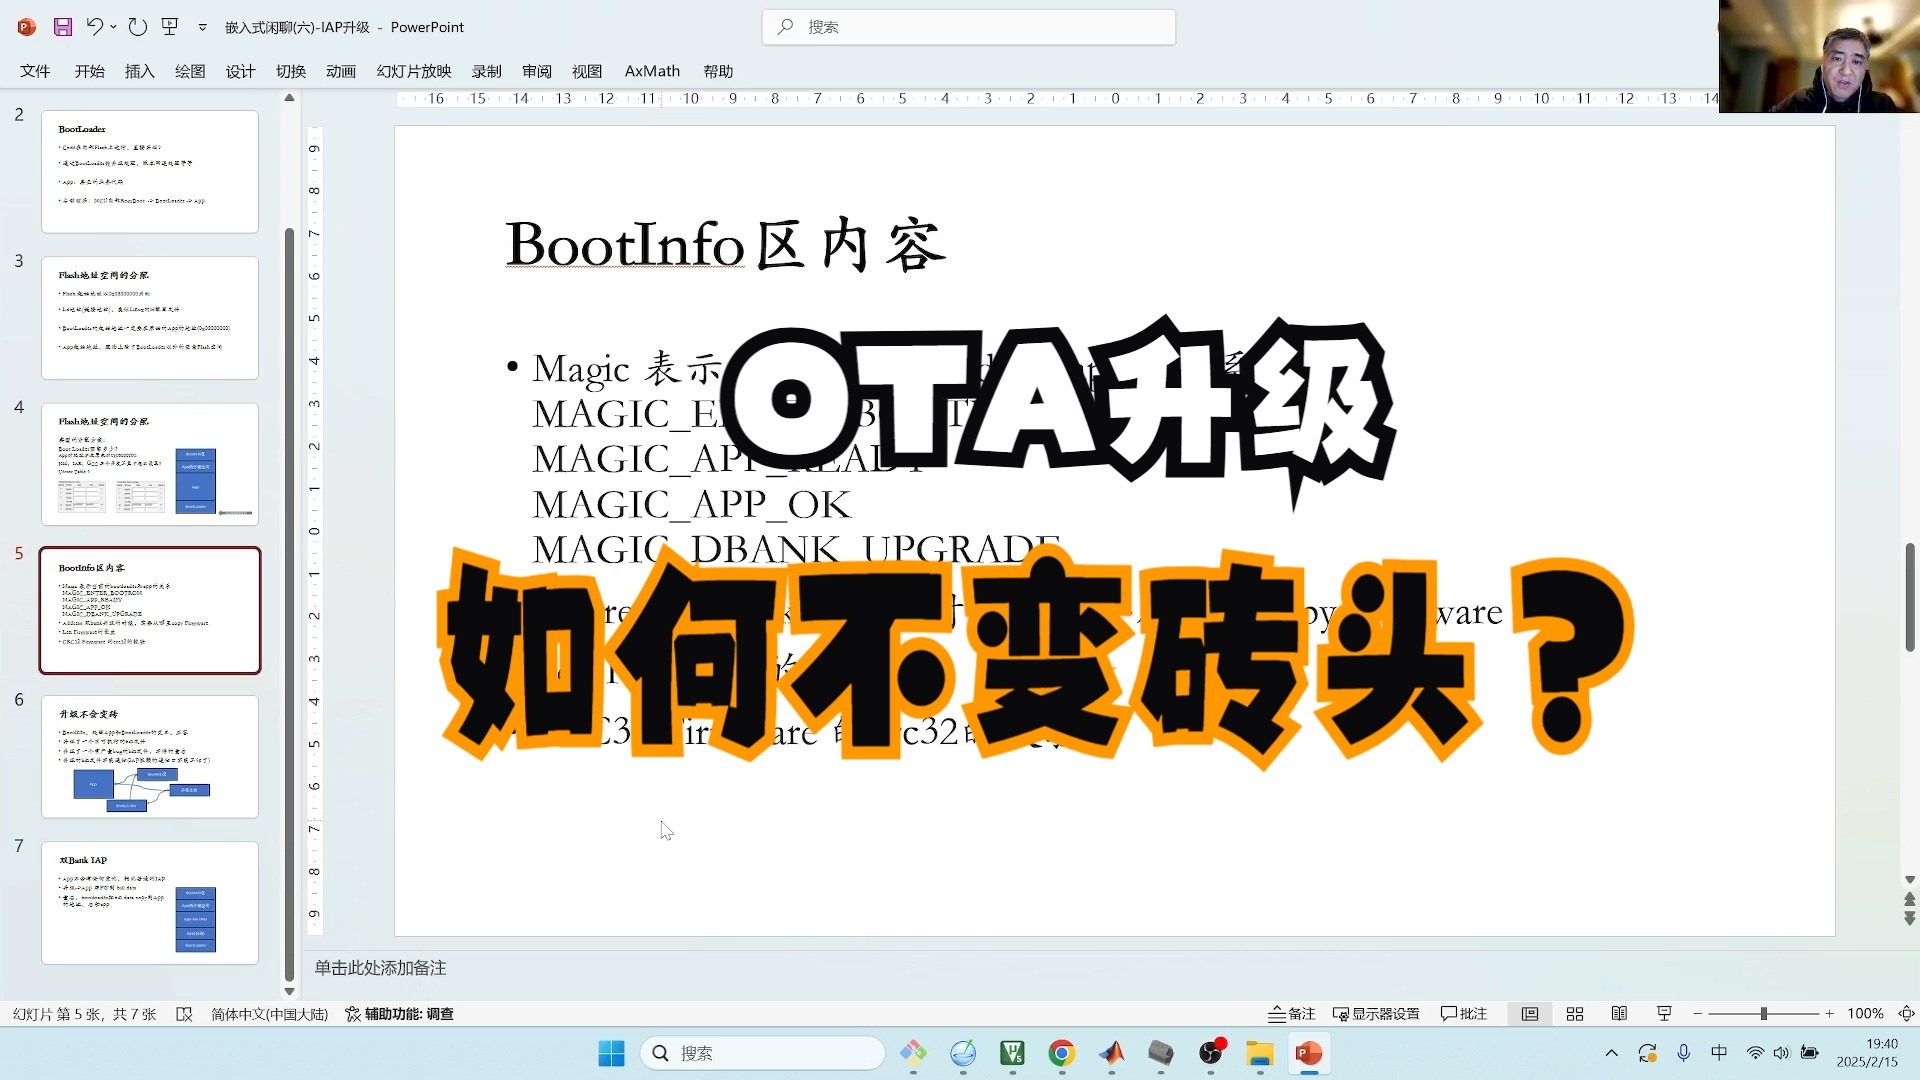Switch to the 切换 ribbon tab
Screen dimensions: 1920x1080
coord(290,71)
